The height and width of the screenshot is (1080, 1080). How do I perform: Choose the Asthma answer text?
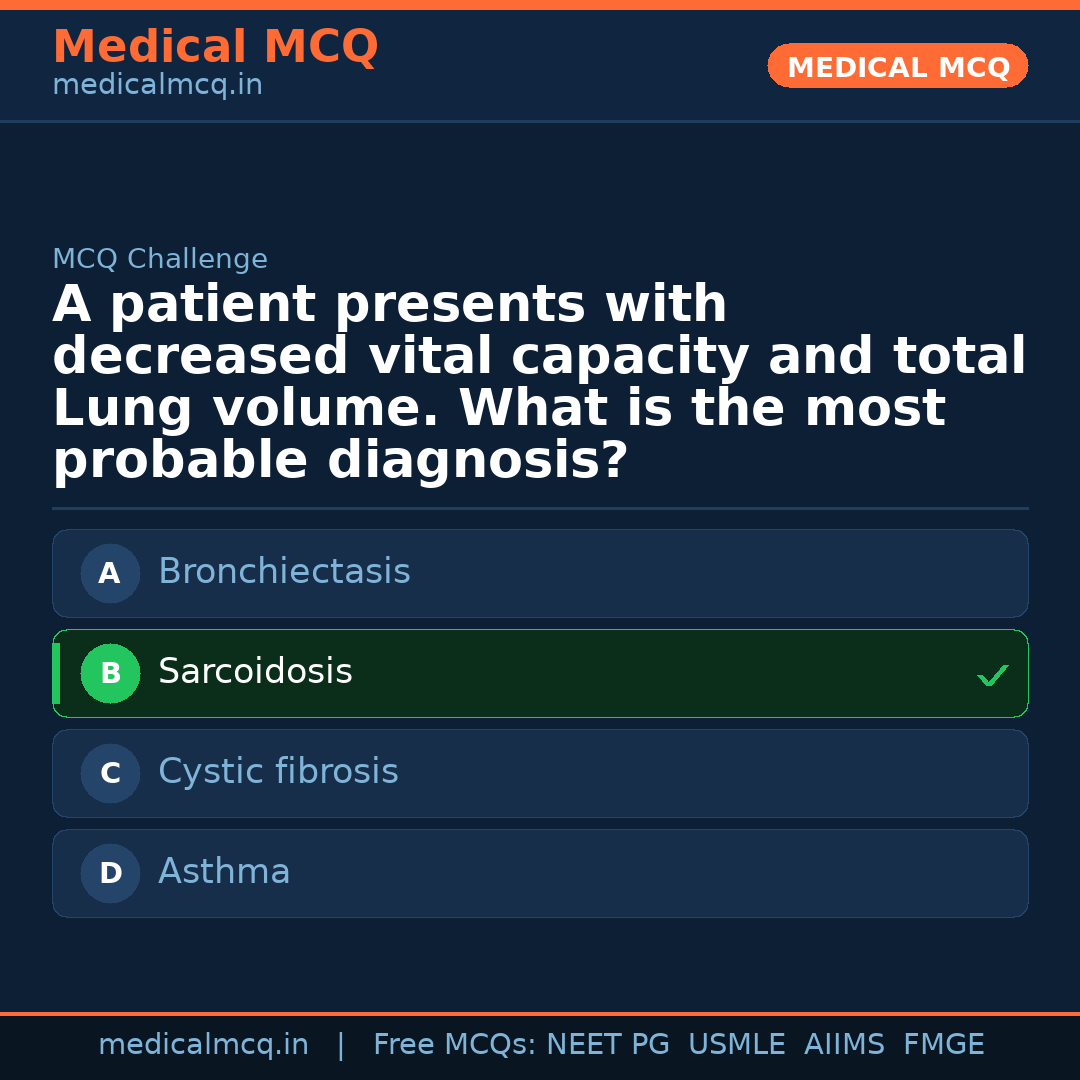[x=224, y=872]
